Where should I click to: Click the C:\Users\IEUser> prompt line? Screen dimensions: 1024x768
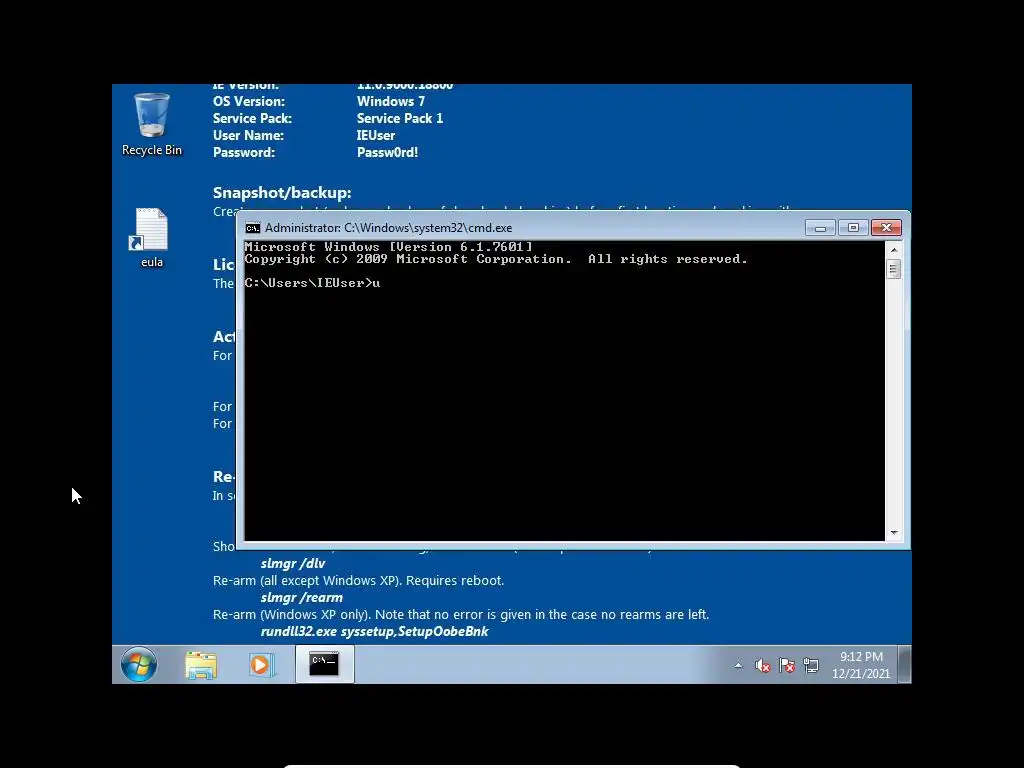tap(312, 283)
